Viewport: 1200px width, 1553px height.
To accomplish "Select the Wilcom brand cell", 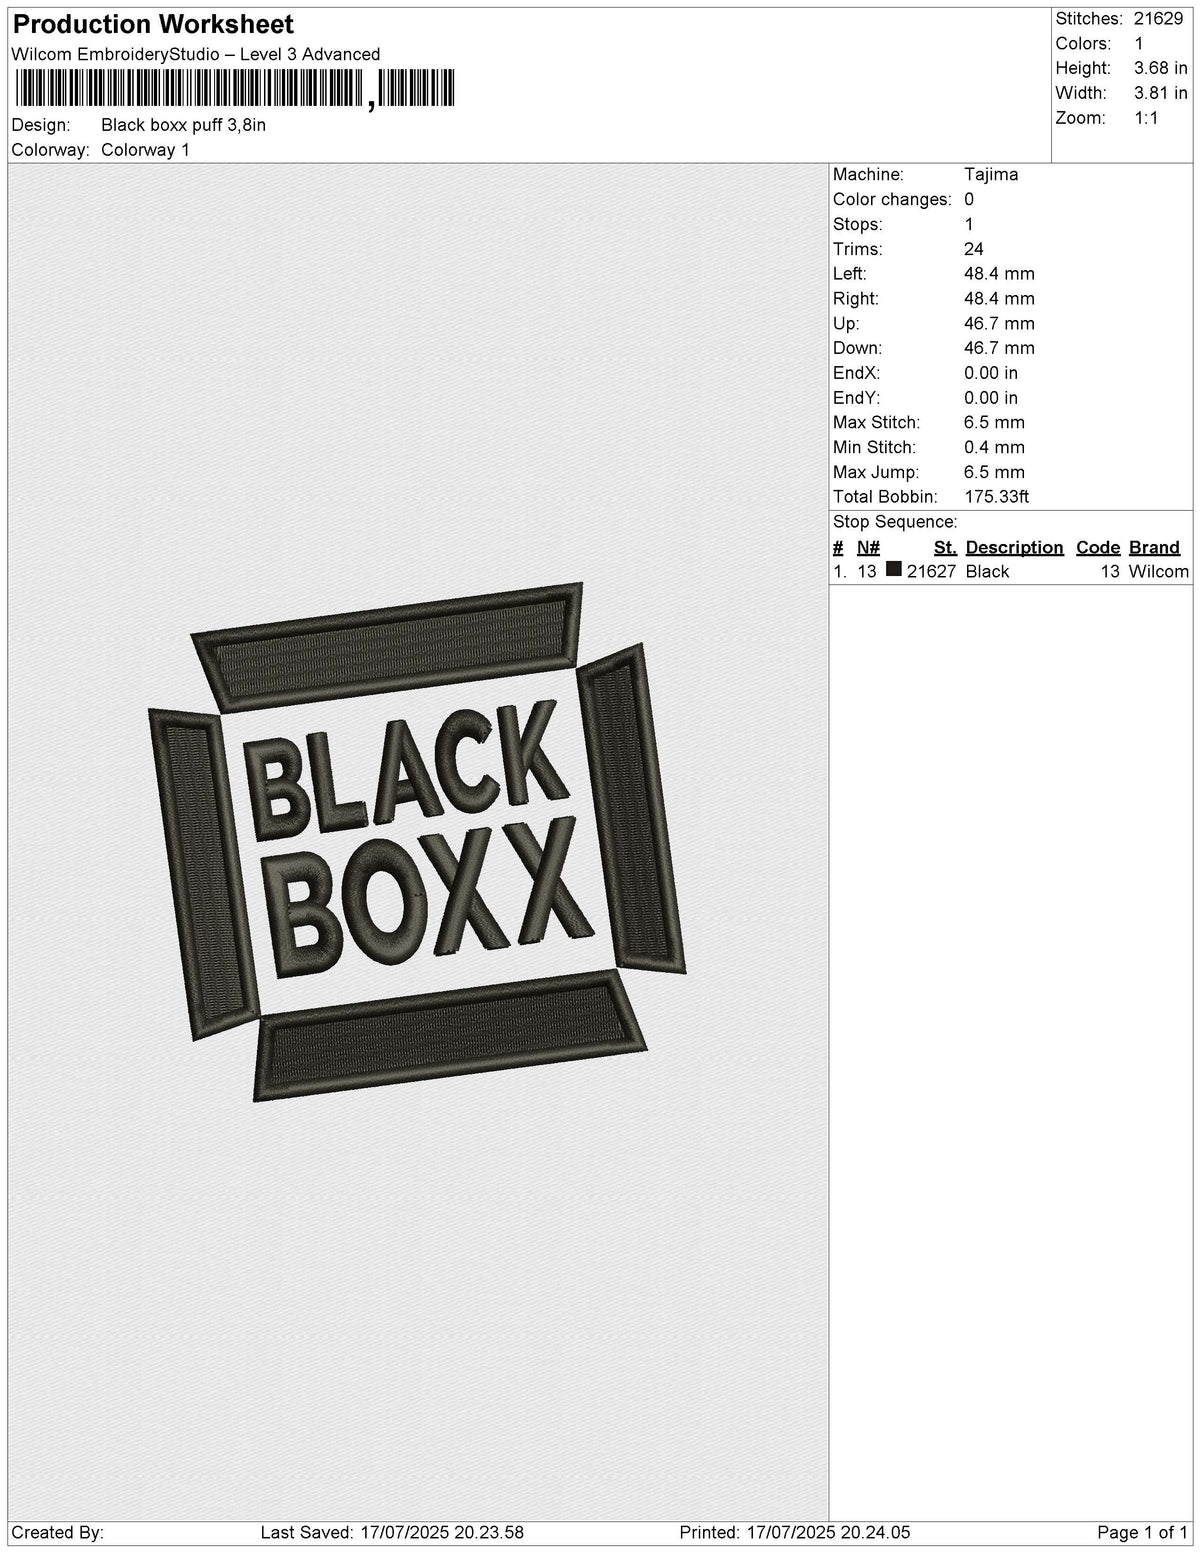I will coord(1158,572).
